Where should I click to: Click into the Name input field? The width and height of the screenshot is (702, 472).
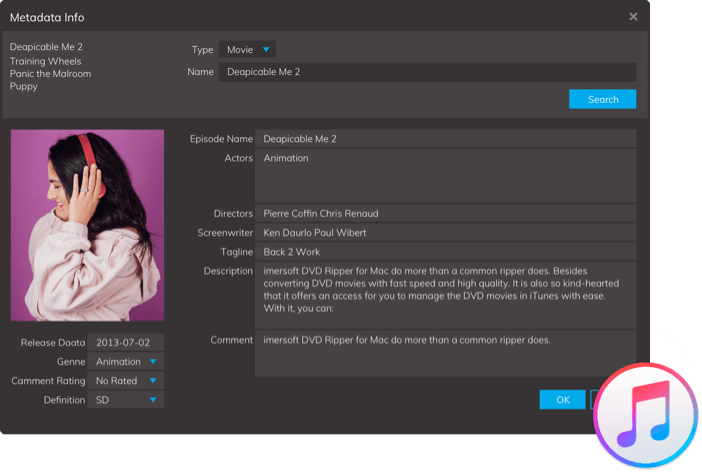coord(427,72)
